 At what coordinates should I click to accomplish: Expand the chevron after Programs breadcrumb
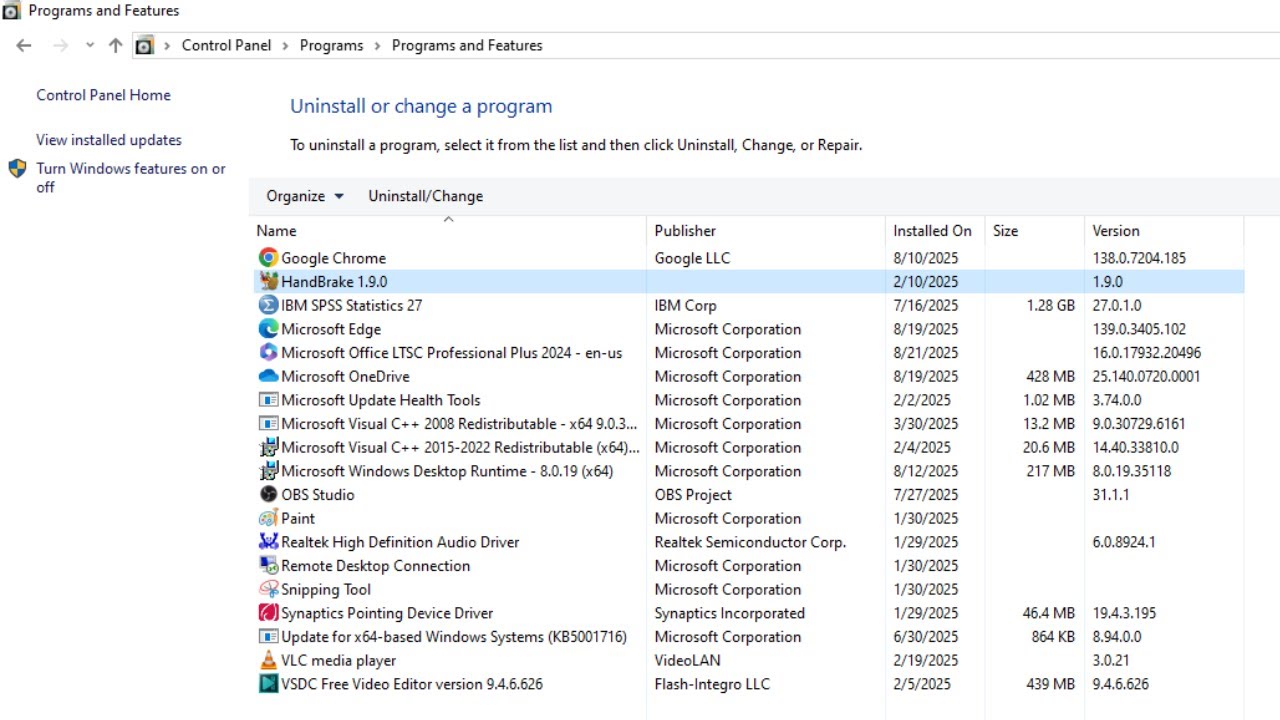click(x=377, y=45)
